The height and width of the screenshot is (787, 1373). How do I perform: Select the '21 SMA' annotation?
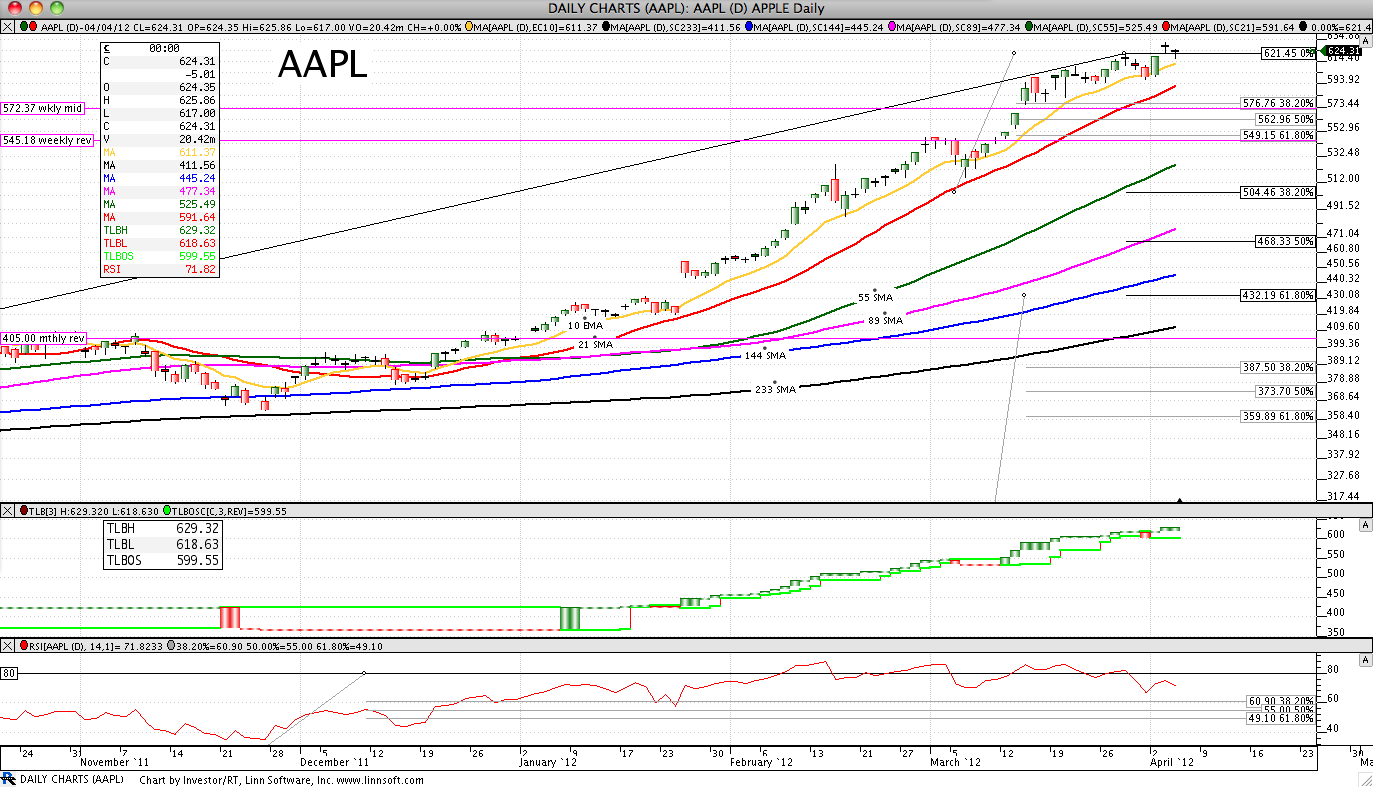595,344
